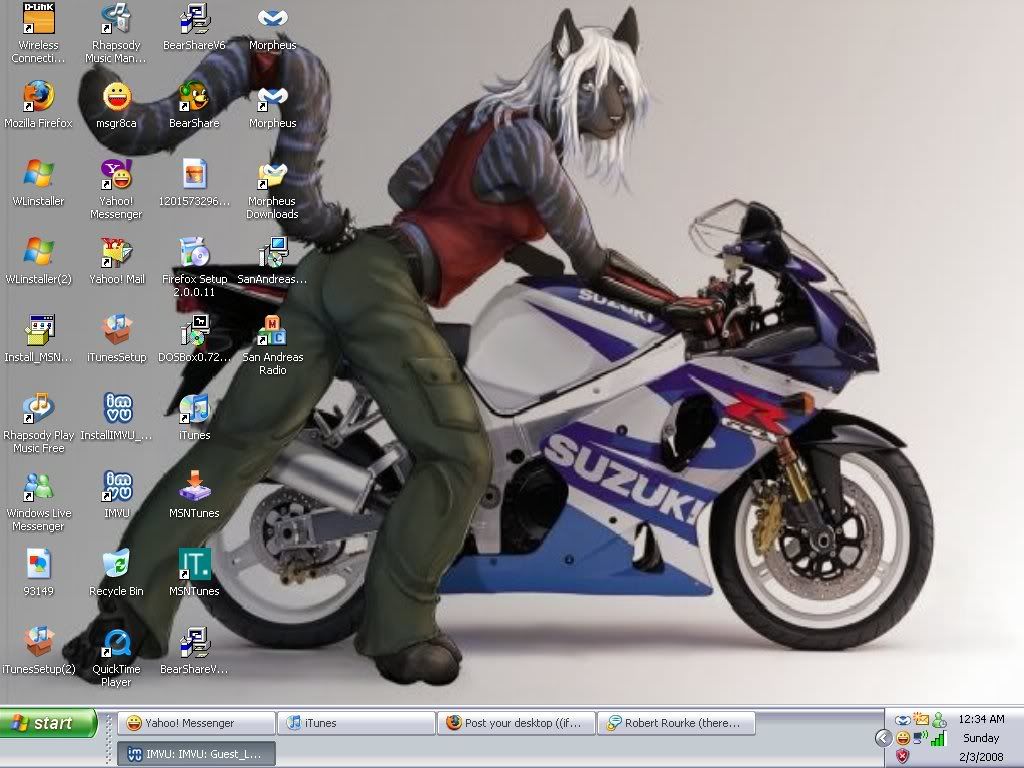Launch Rhapsody Play Music Free shortcut

click(39, 423)
